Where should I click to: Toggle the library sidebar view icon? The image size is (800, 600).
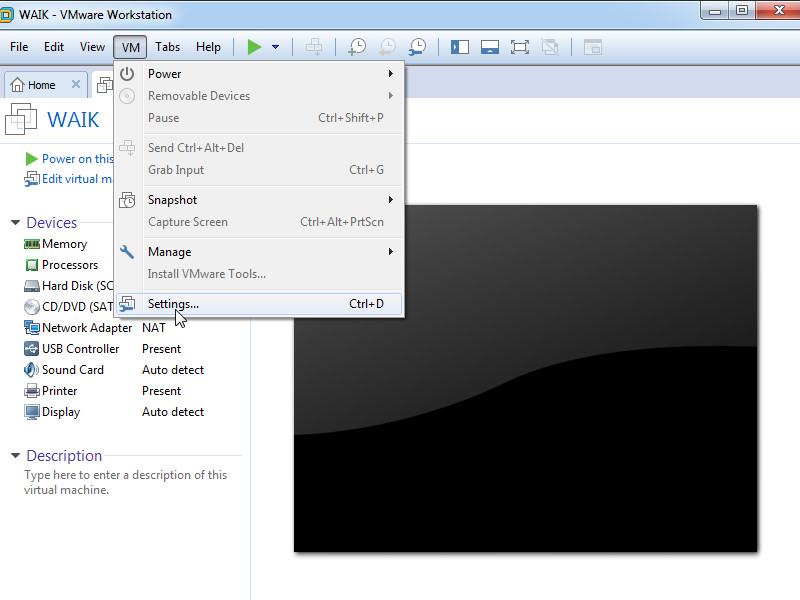coord(460,47)
